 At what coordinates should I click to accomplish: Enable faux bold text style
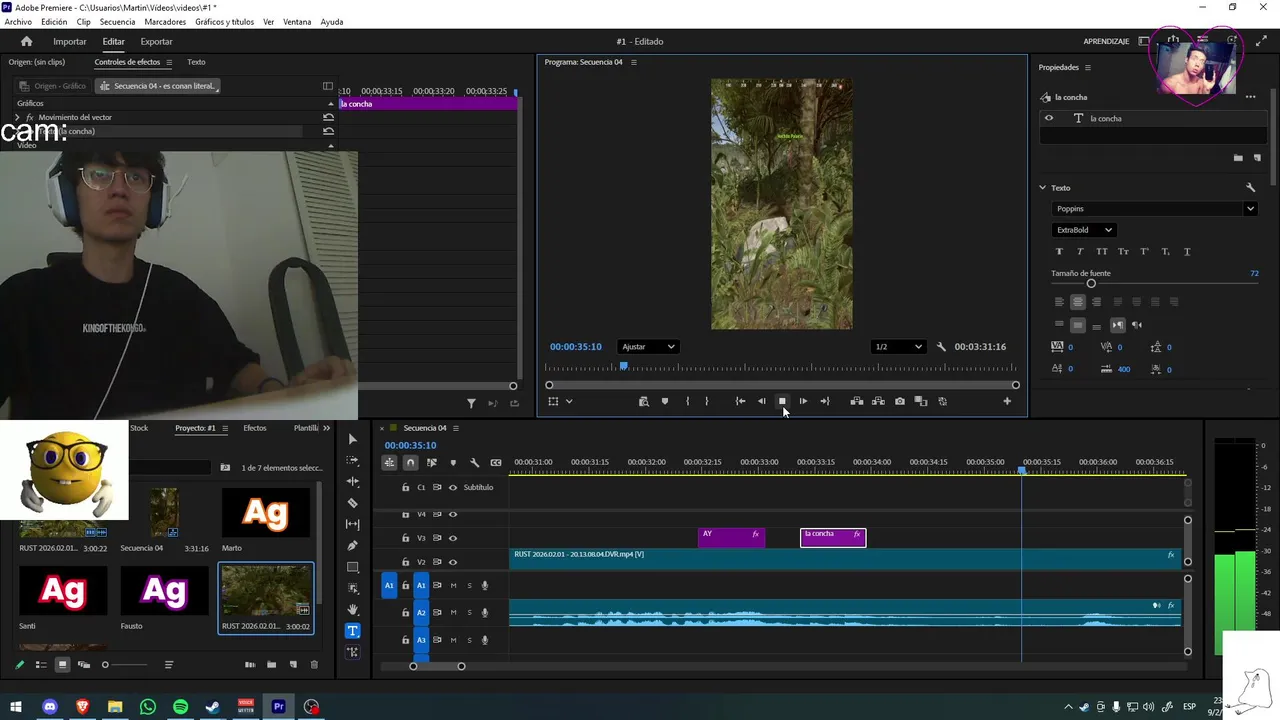(1059, 252)
